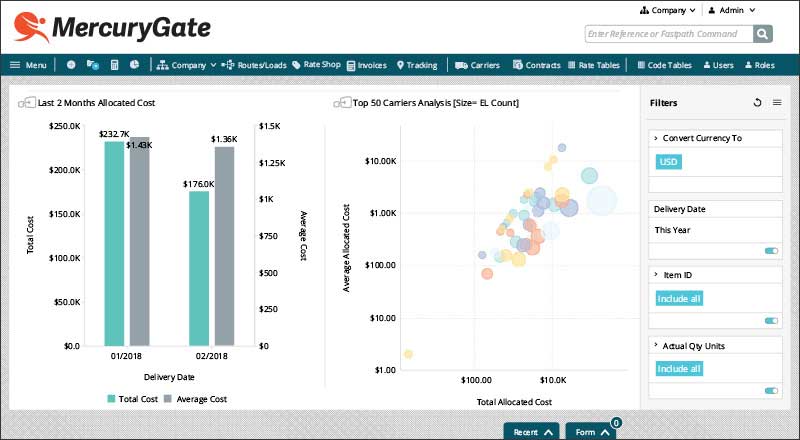
Task: Click Include all under Item ID
Action: point(679,299)
